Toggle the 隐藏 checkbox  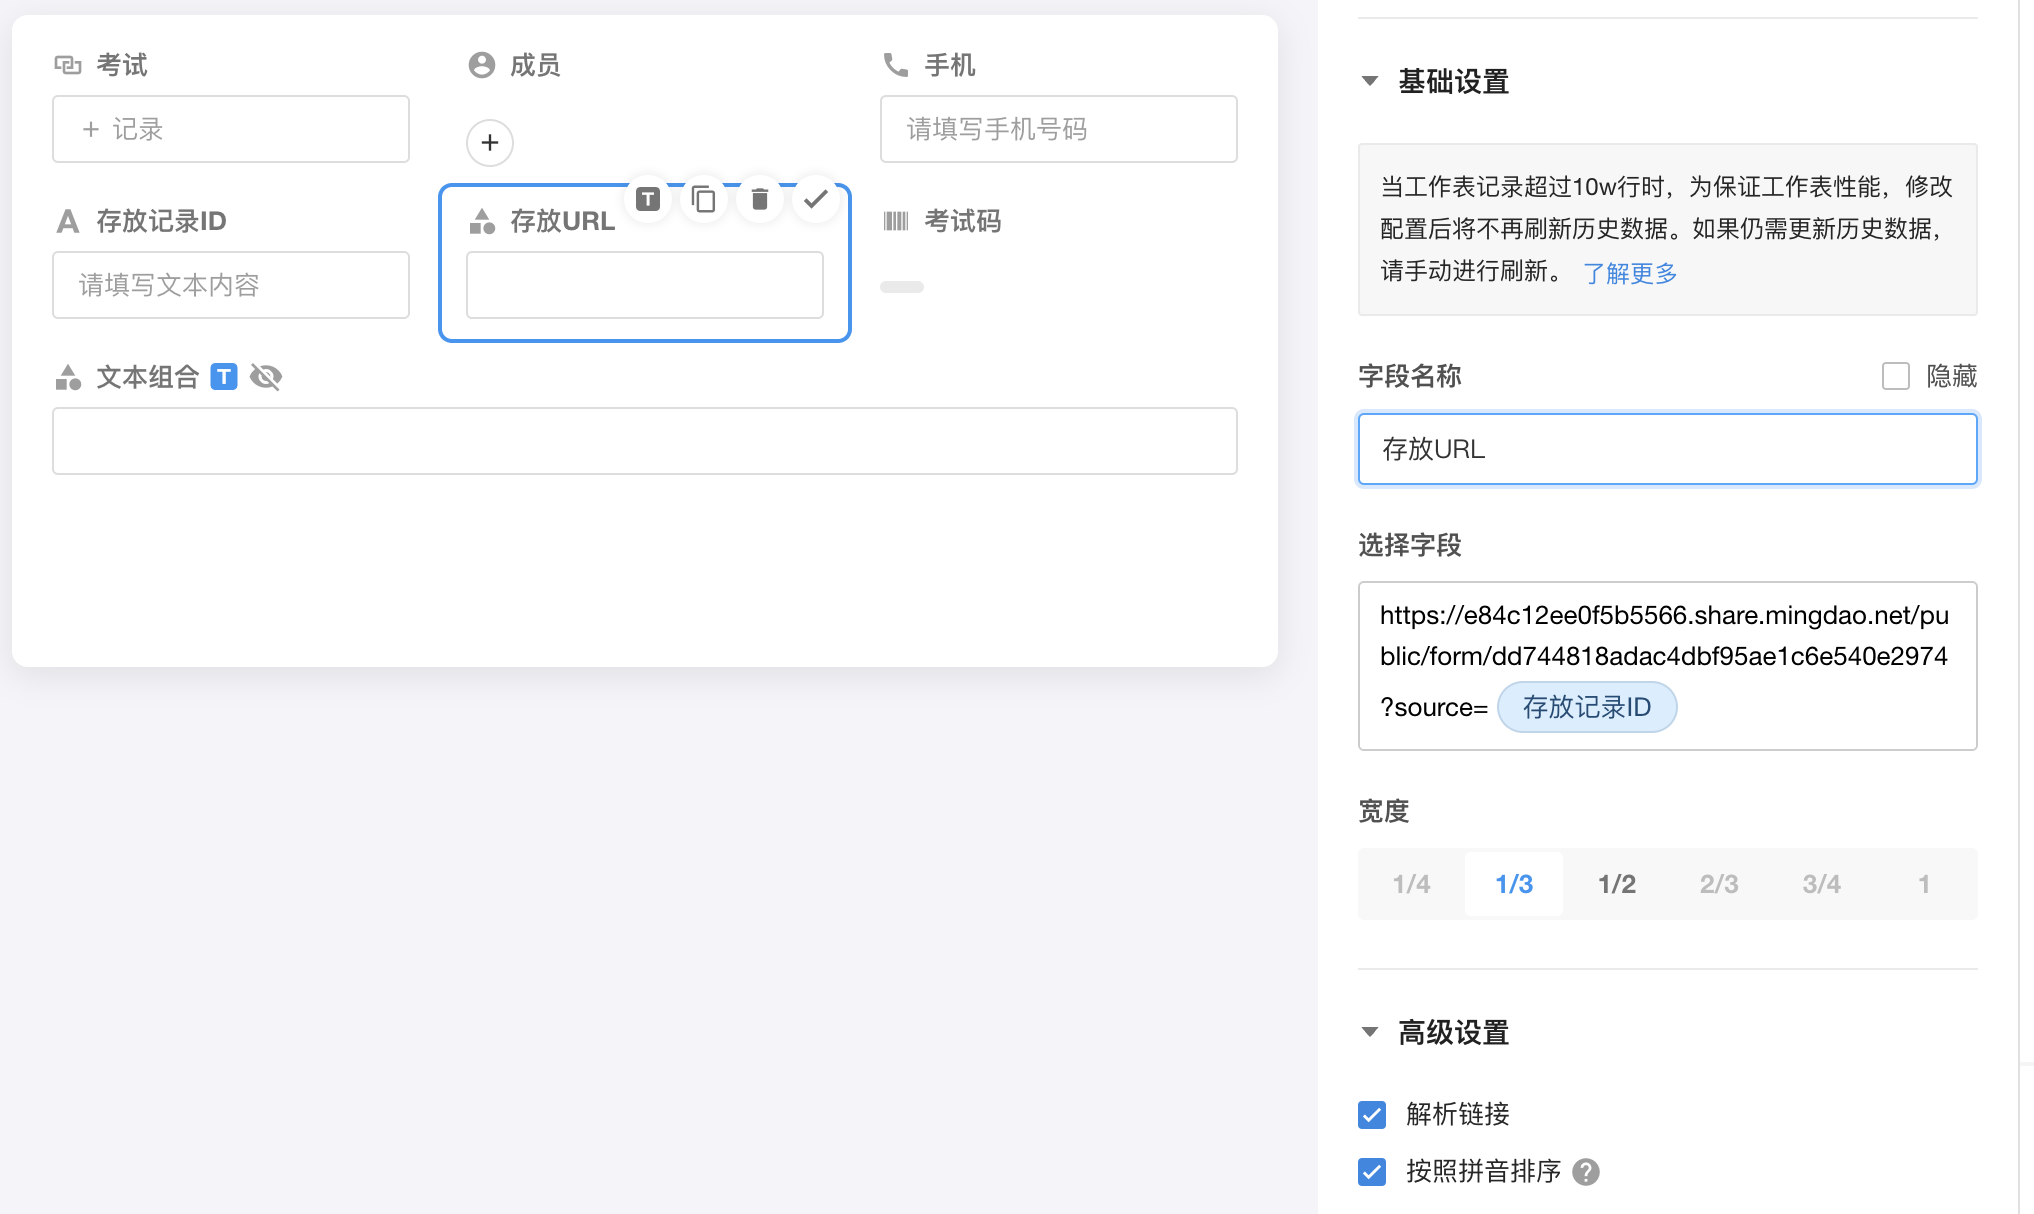1895,376
